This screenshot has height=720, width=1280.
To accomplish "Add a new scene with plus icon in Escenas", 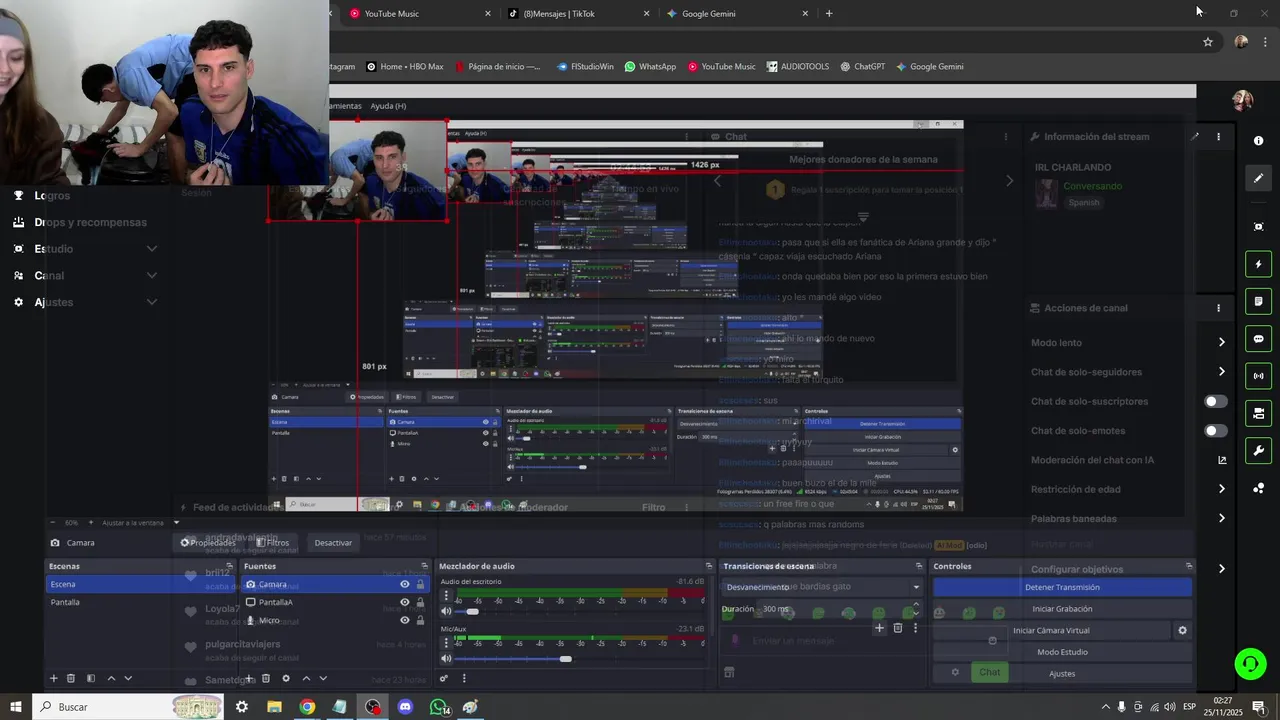I will pyautogui.click(x=54, y=678).
